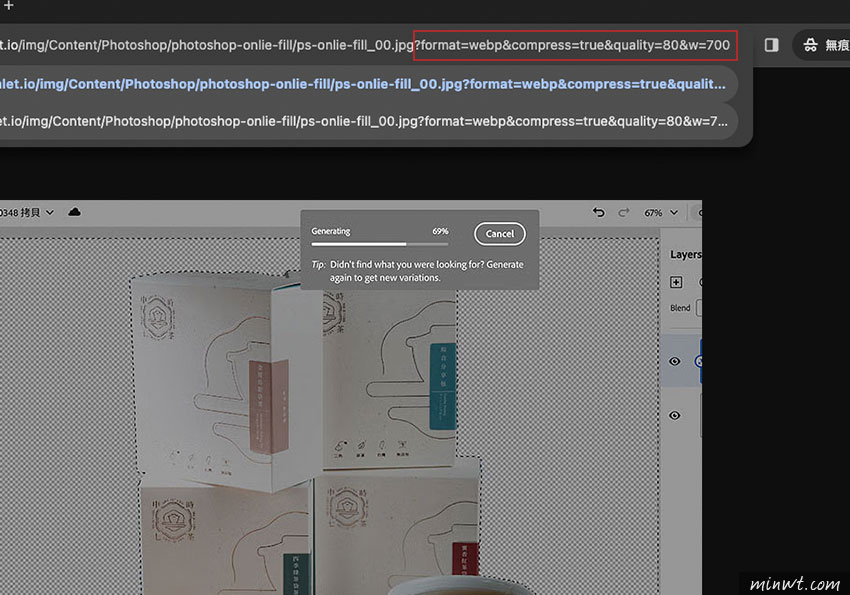Viewport: 850px width, 595px height.
Task: Cancel the Generating progress
Action: pyautogui.click(x=499, y=234)
